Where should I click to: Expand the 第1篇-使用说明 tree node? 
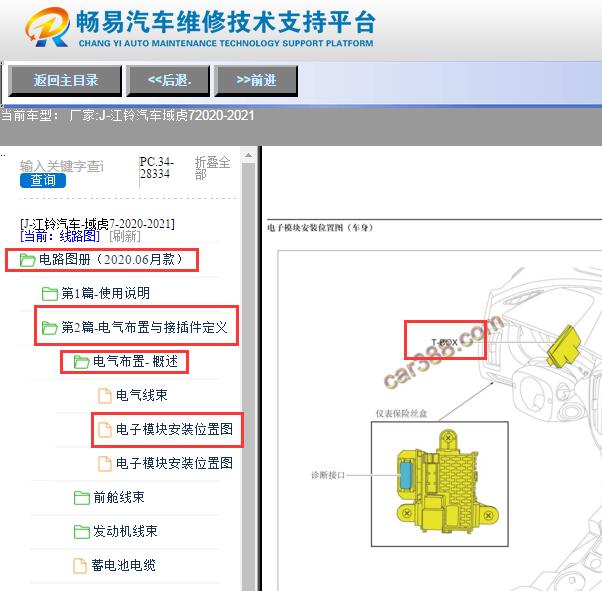[106, 294]
